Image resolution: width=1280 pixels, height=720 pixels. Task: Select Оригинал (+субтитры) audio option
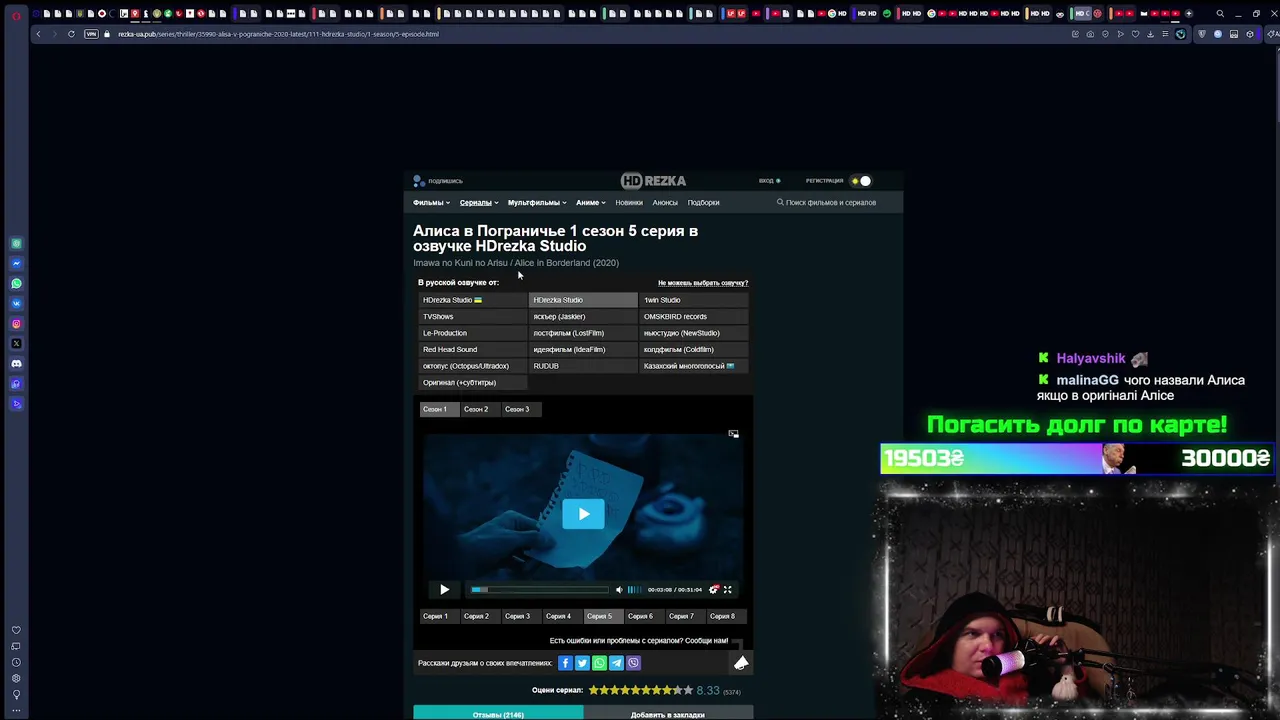472,383
